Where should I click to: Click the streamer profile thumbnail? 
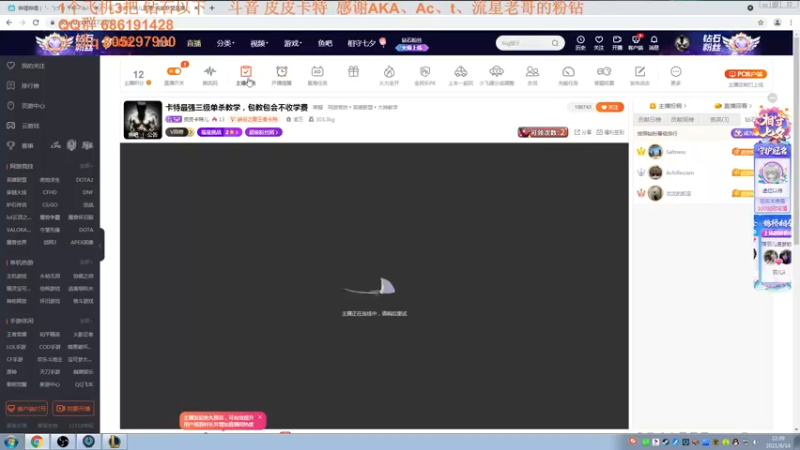pyautogui.click(x=143, y=120)
